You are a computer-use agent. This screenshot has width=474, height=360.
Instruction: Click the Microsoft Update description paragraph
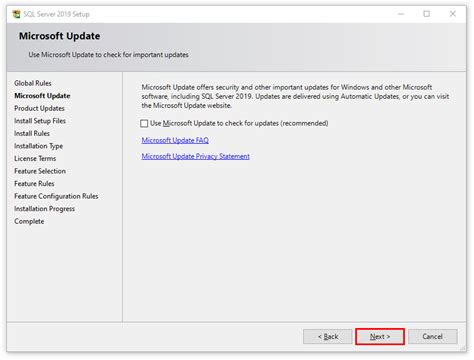pos(295,96)
